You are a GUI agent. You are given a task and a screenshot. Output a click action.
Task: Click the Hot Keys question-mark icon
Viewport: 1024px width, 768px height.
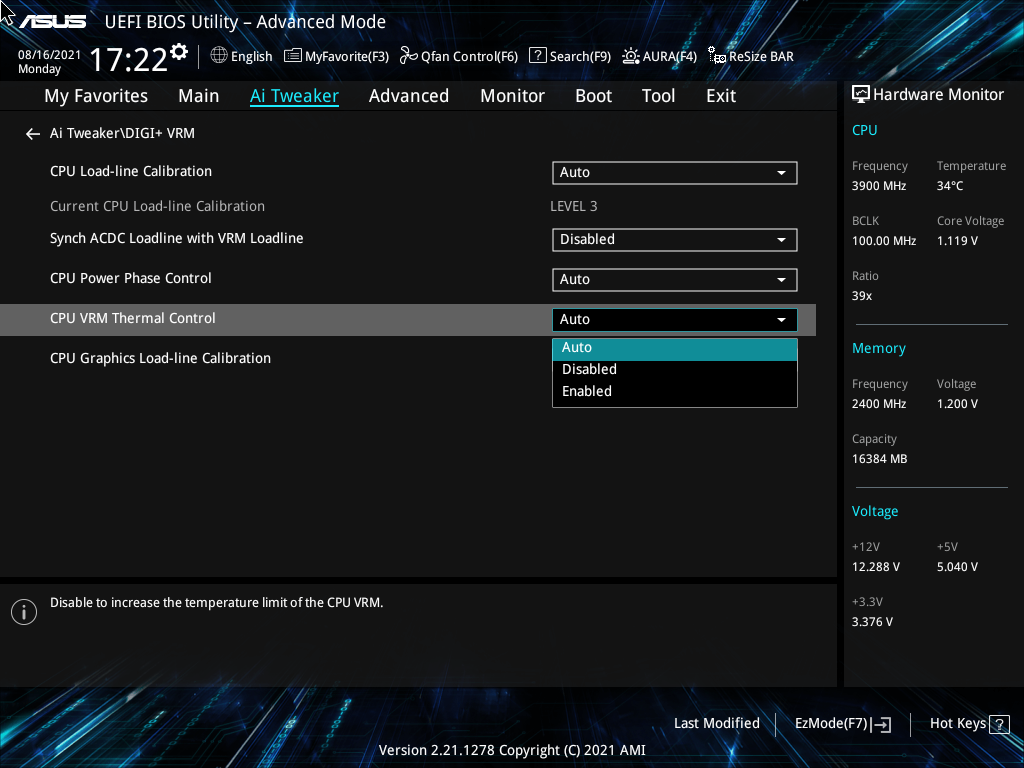[999, 724]
